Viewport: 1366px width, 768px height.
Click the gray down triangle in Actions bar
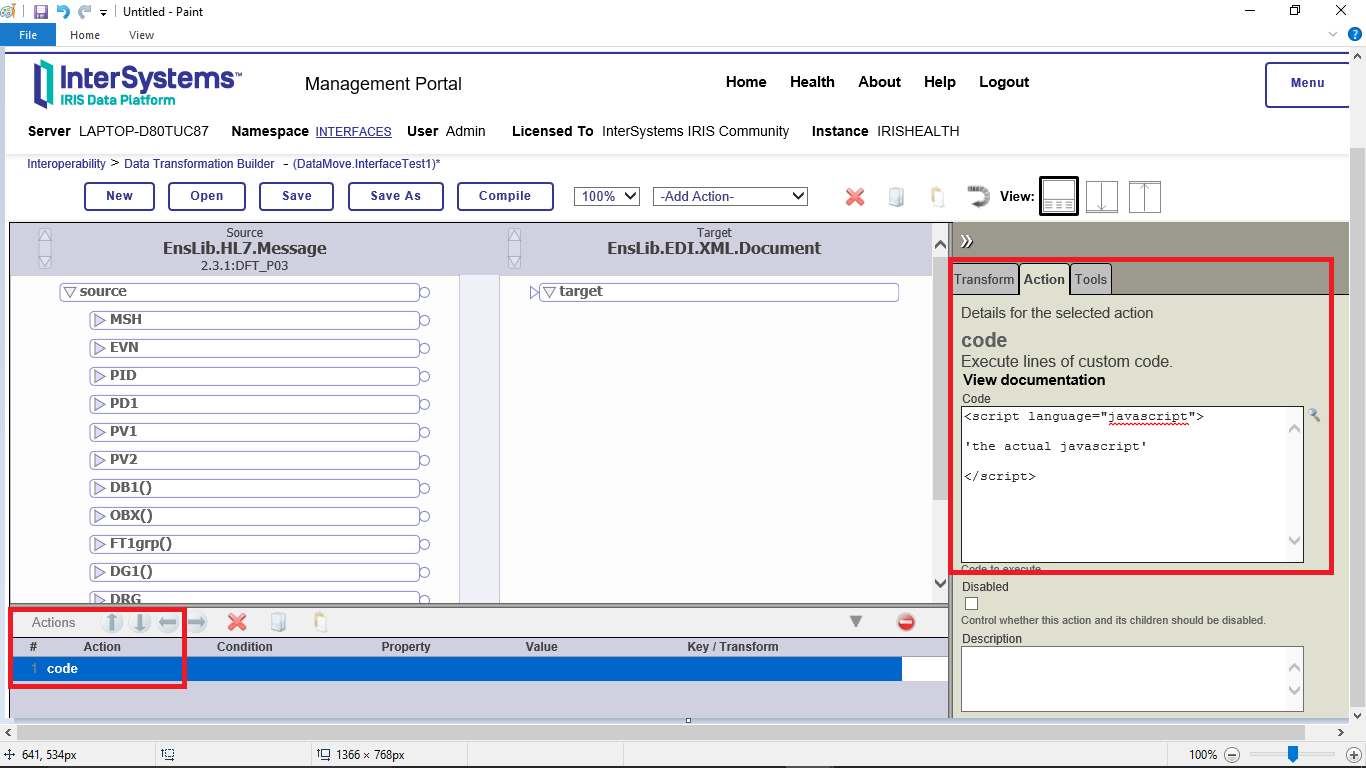856,622
